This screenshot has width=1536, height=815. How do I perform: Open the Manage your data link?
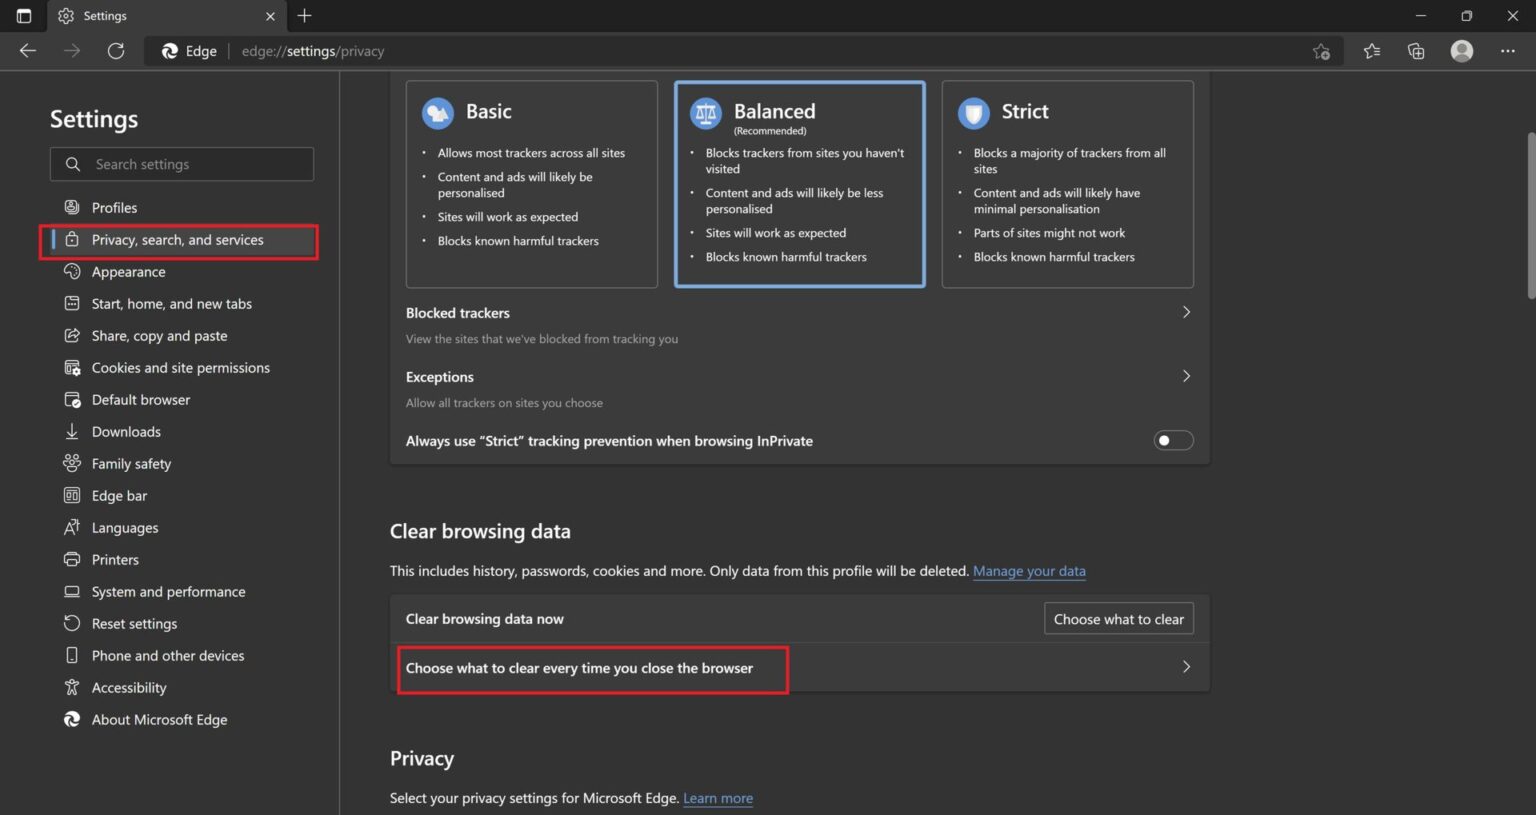point(1029,571)
